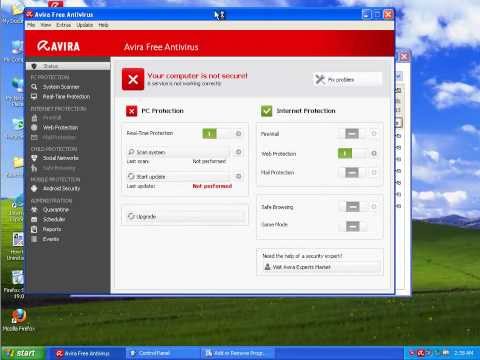Toggle the Mail Protection switch
This screenshot has width=480, height=360.
coord(352,172)
